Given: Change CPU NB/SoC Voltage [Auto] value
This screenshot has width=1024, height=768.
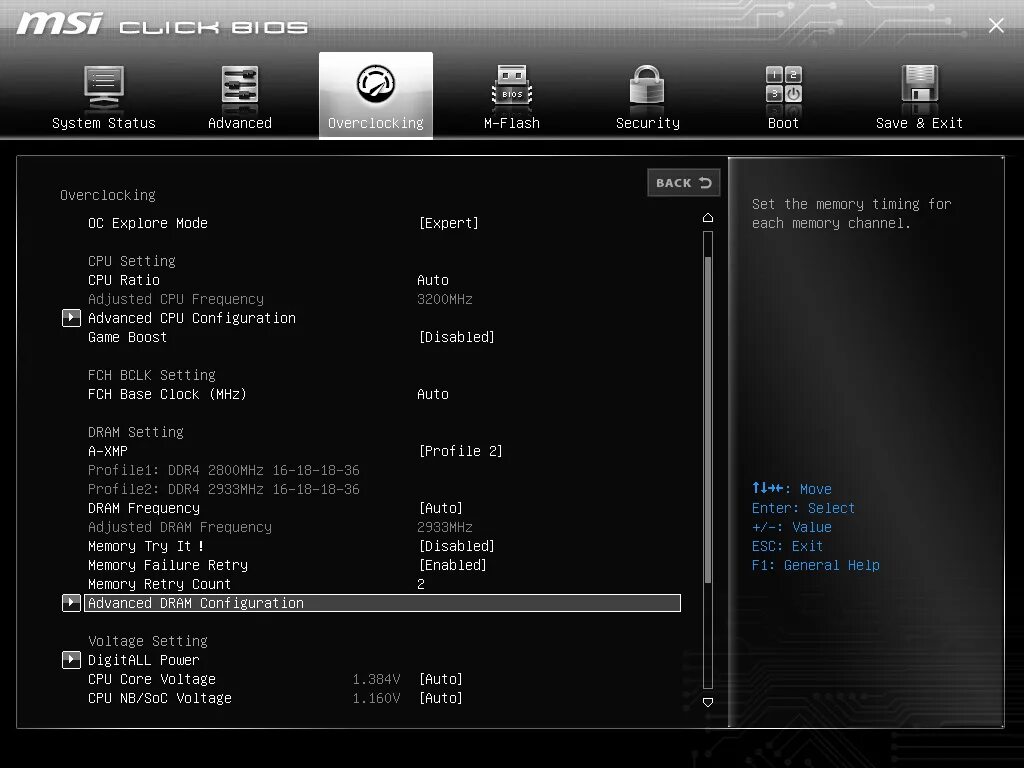Looking at the screenshot, I should [x=441, y=698].
